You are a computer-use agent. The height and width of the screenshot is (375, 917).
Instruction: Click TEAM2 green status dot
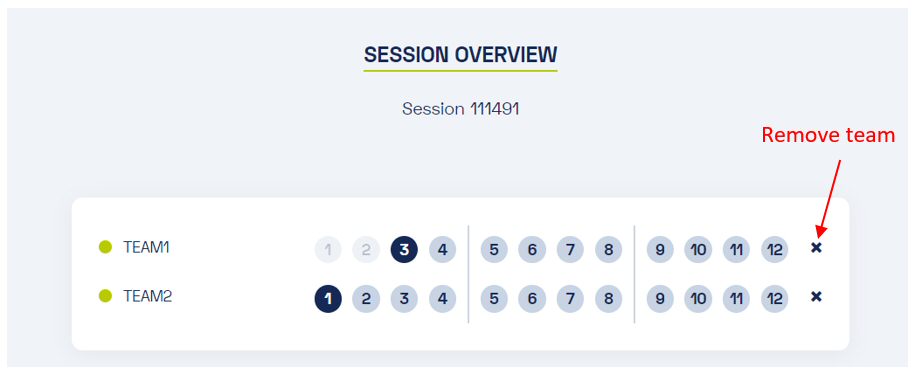pyautogui.click(x=105, y=296)
